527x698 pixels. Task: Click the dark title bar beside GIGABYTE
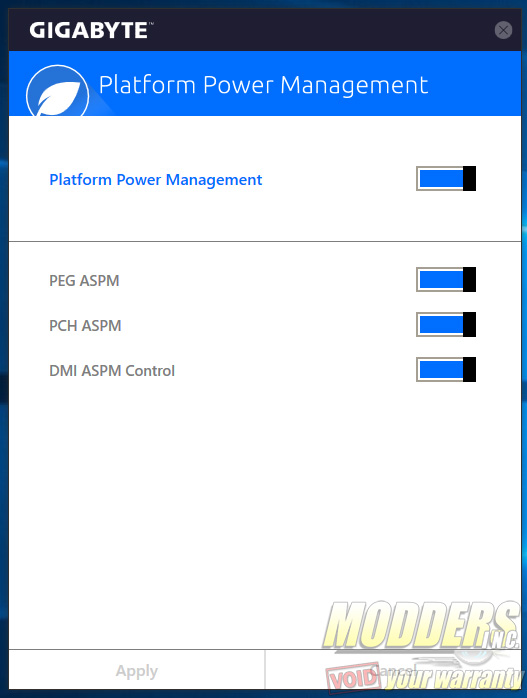pos(320,30)
